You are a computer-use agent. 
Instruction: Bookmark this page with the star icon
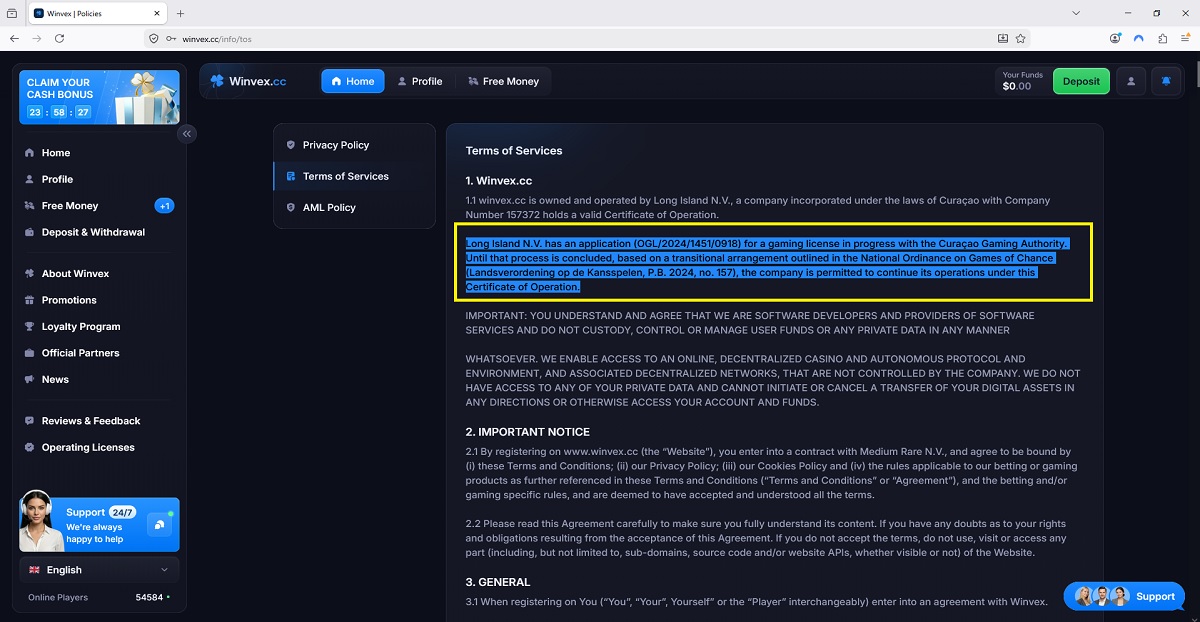pos(1021,38)
